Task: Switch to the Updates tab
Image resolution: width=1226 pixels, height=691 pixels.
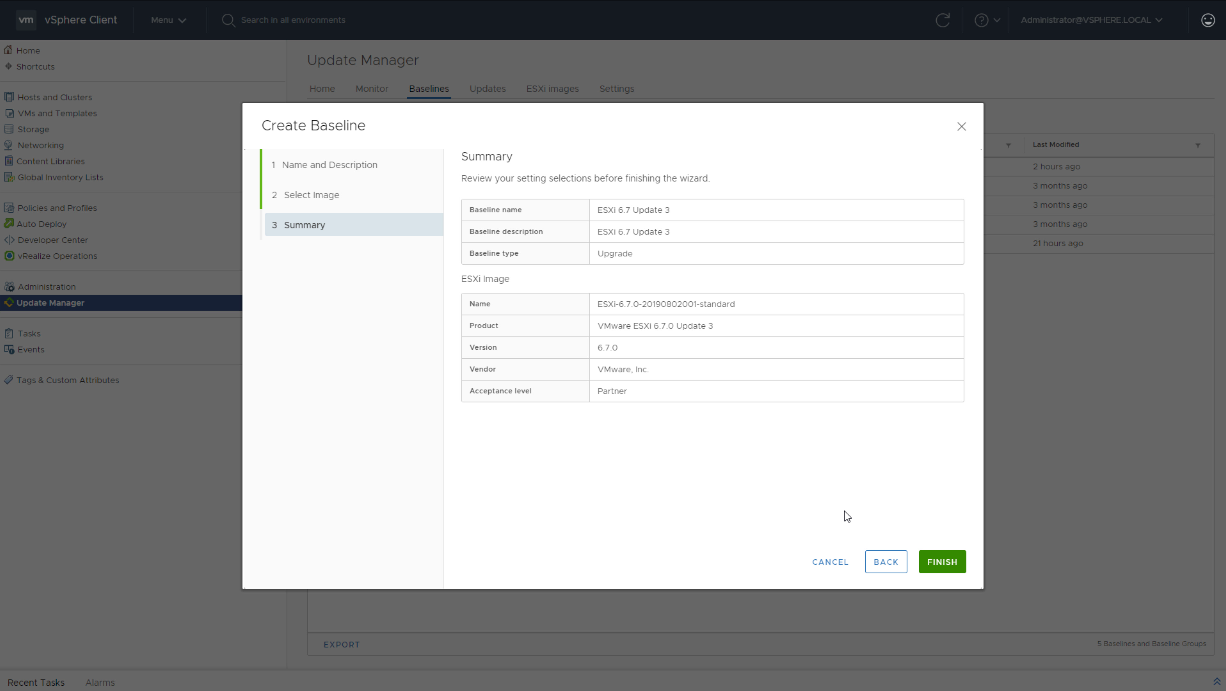Action: tap(488, 89)
